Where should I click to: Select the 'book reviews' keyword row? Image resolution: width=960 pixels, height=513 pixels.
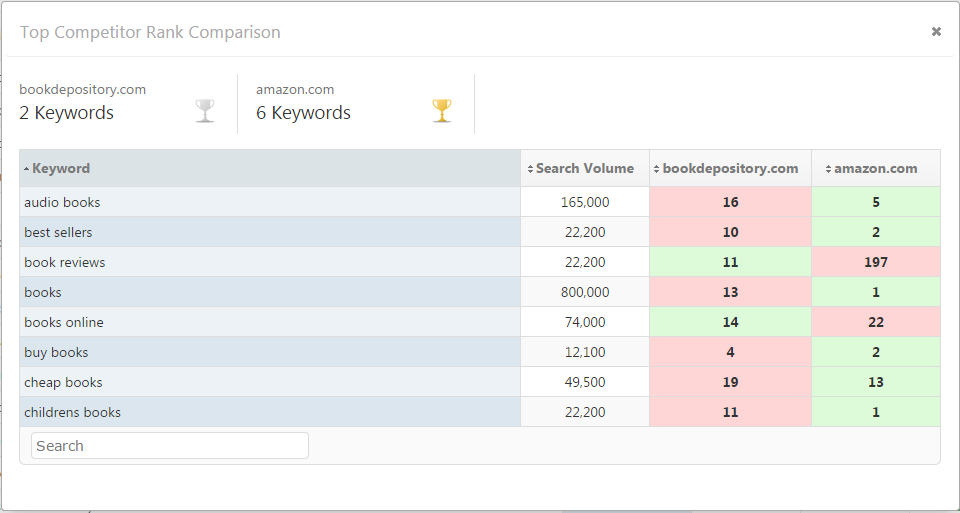[64, 262]
